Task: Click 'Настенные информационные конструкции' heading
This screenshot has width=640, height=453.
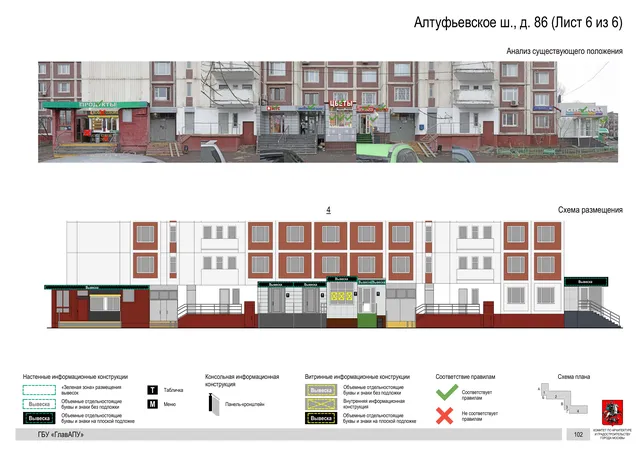Action: point(75,377)
